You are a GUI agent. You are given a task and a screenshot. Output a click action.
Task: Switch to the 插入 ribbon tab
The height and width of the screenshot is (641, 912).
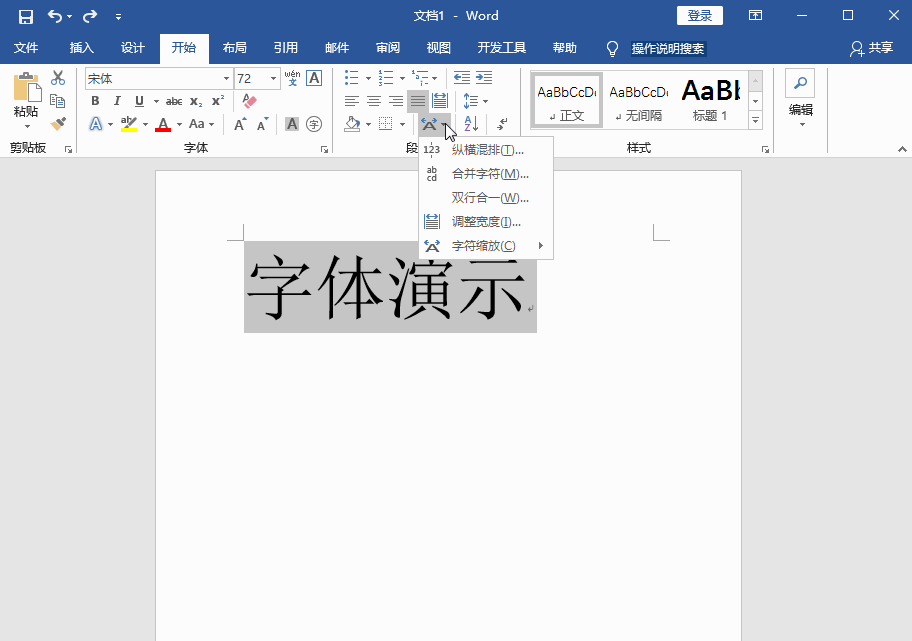coord(80,48)
